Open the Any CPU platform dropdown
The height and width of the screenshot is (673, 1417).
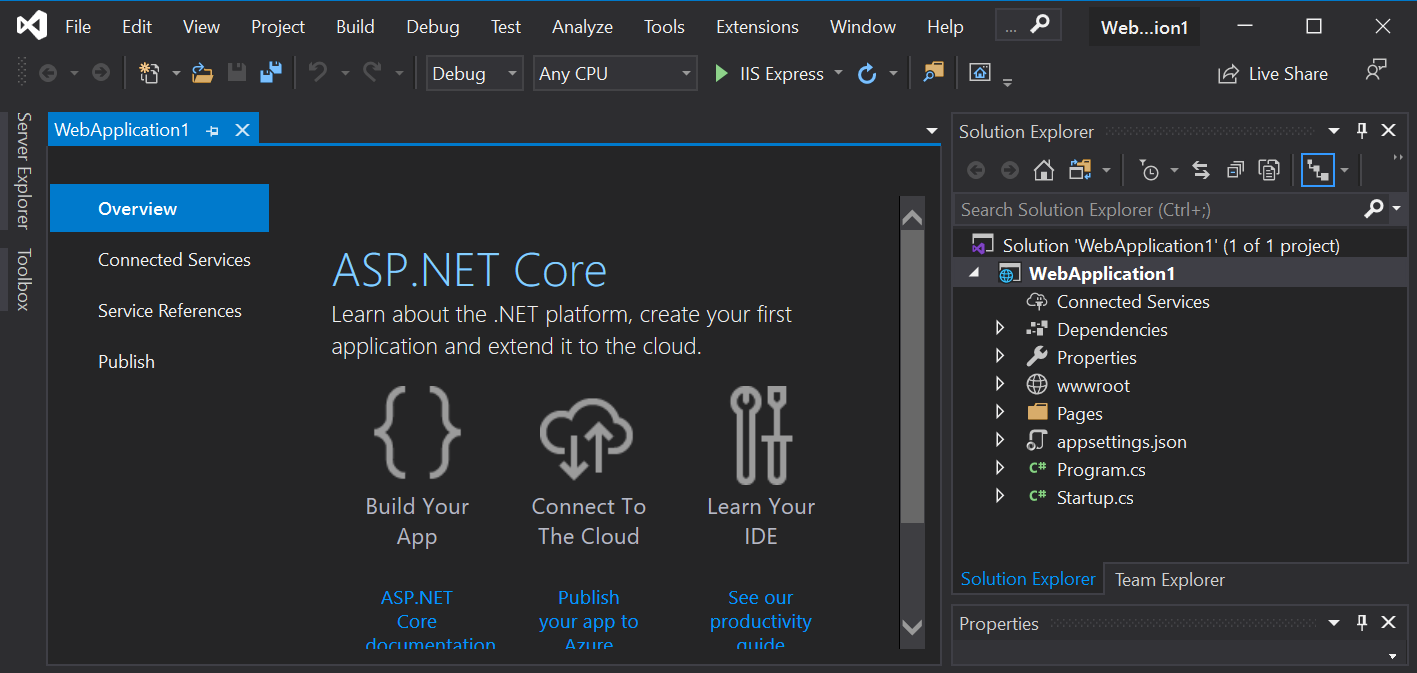615,73
